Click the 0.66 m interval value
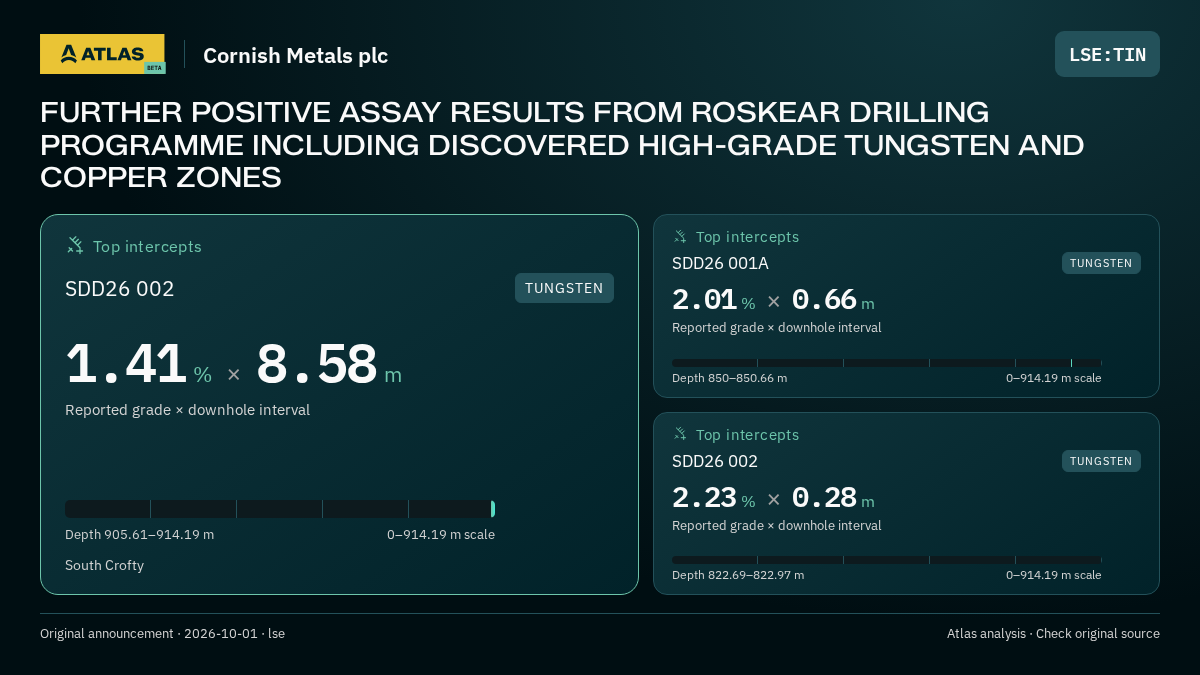Screen dimensions: 1200x675 pyautogui.click(x=833, y=300)
